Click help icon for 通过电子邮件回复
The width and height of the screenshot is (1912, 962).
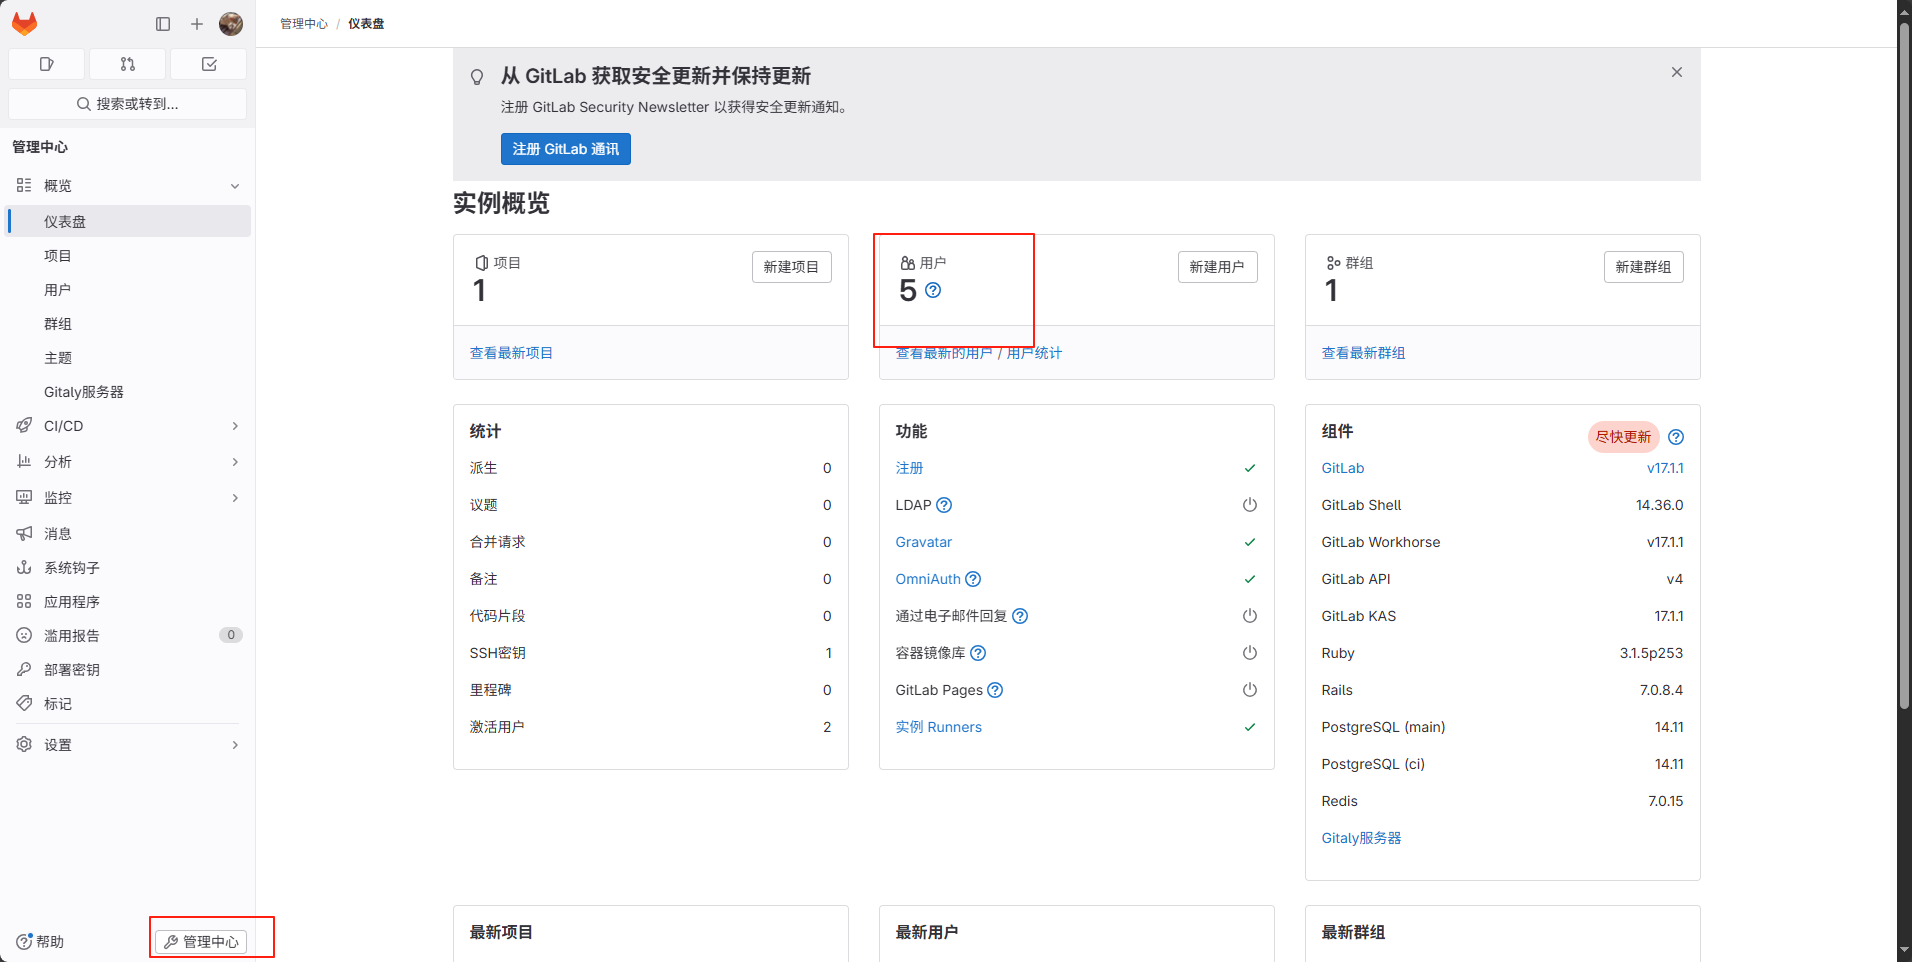point(1020,616)
